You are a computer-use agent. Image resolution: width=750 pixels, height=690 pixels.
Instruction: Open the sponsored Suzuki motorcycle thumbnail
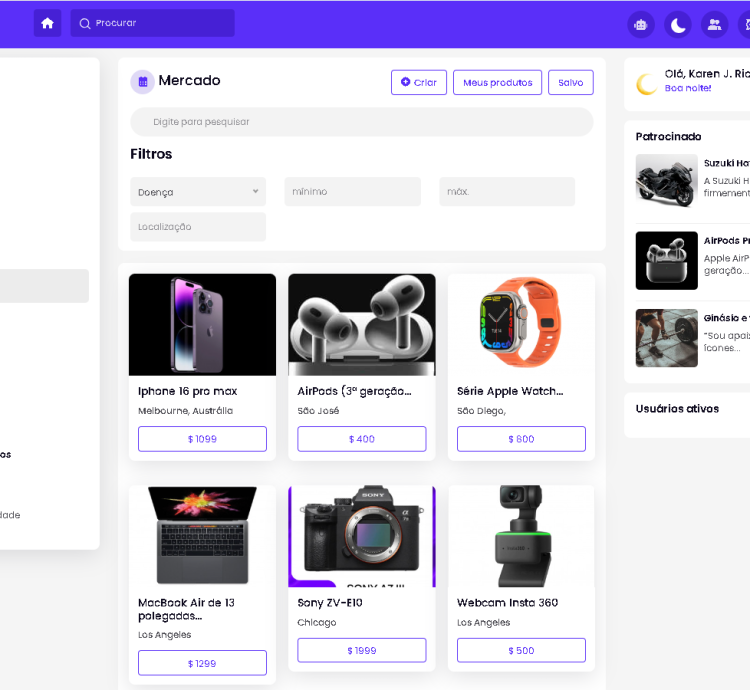(x=666, y=181)
